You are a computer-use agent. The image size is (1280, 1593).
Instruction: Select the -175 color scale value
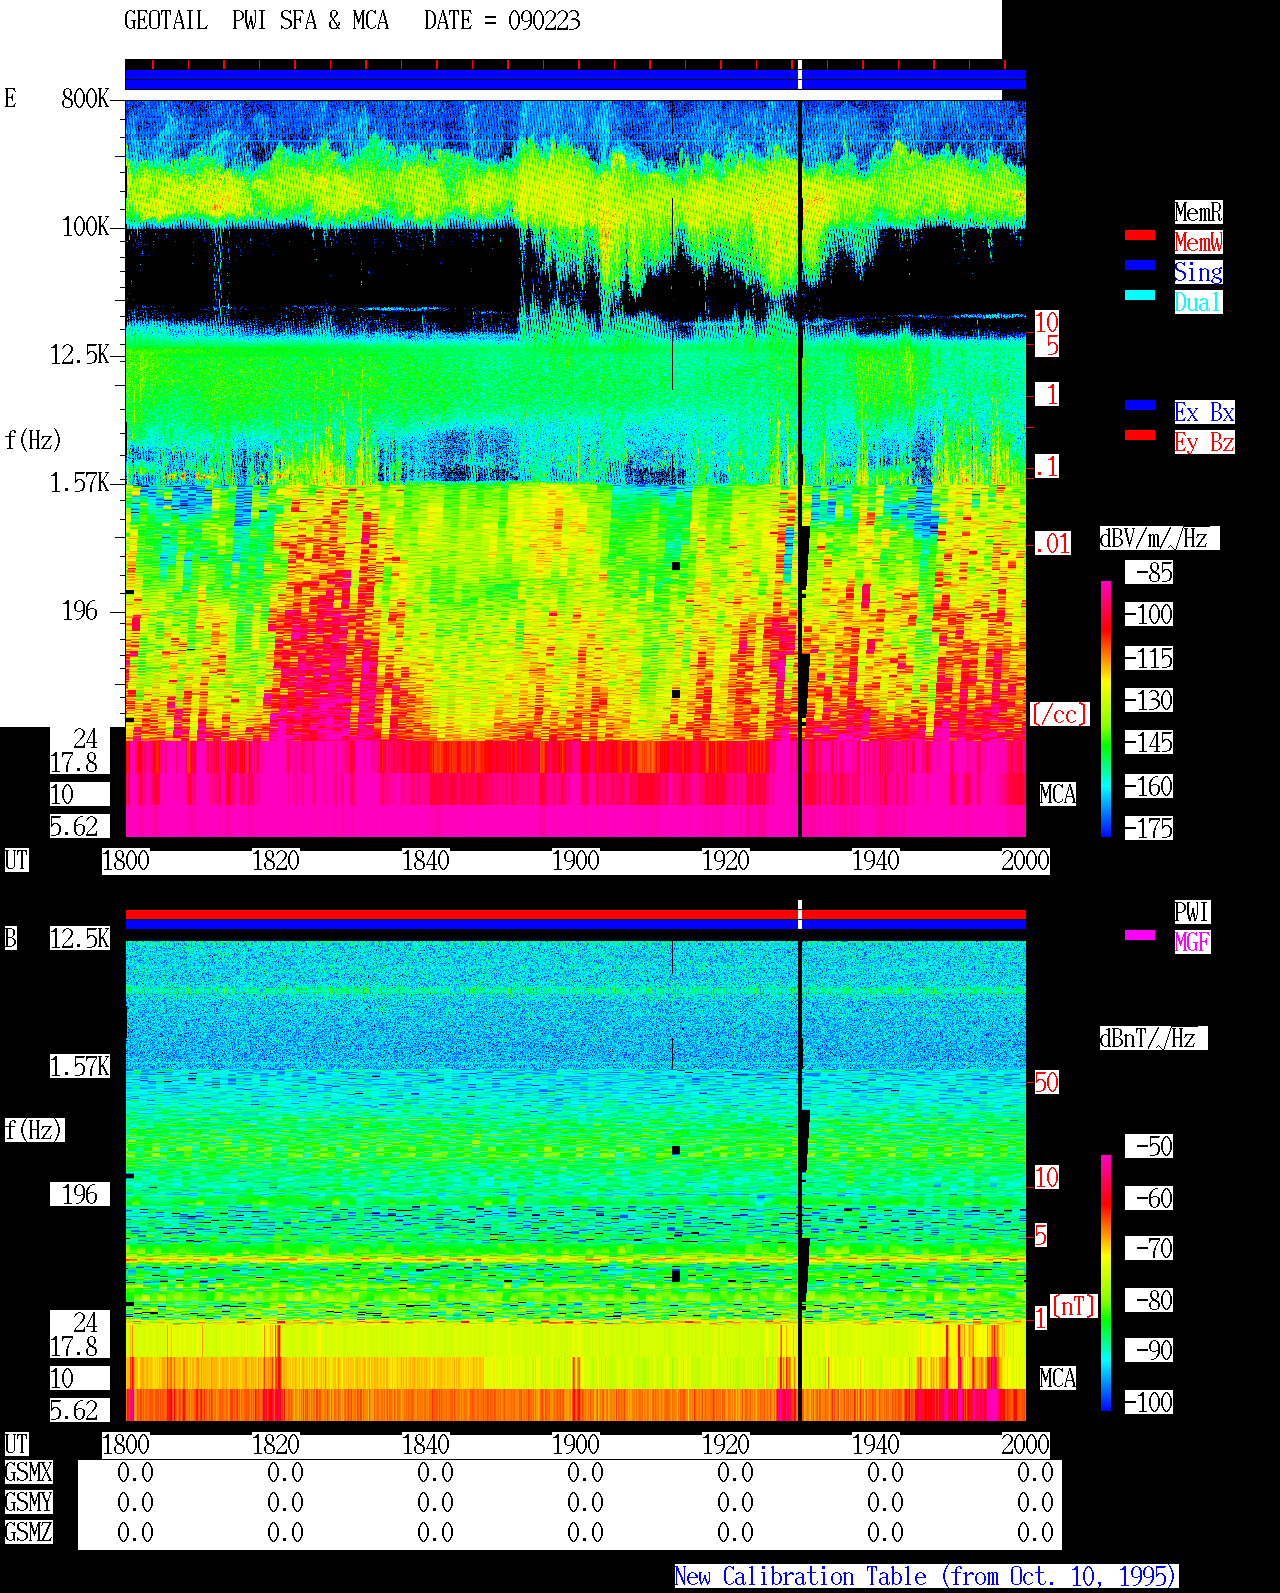pos(1148,828)
